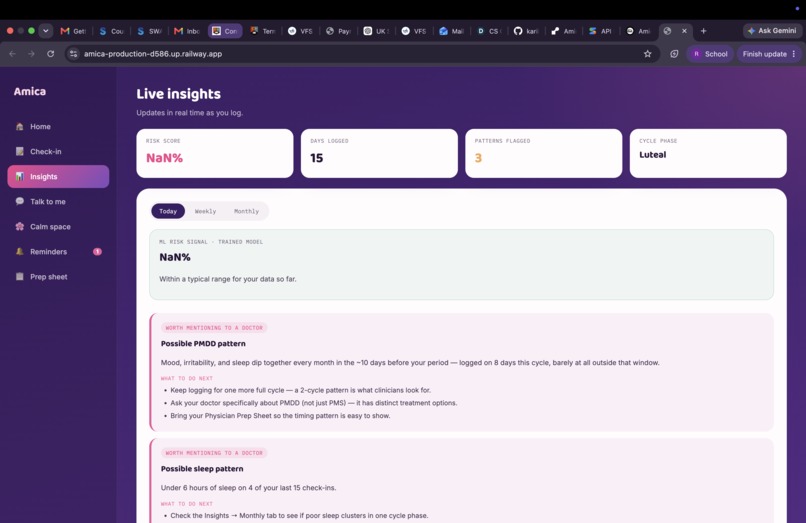The image size is (806, 523).
Task: Click the Amica logo title
Action: tap(30, 92)
